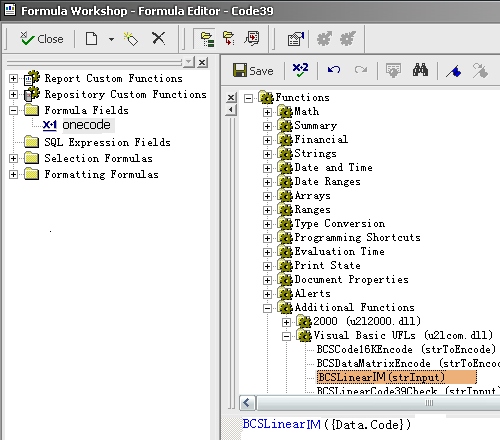Toggle the Workshop tree view icon
Image resolution: width=500 pixels, height=440 pixels.
point(207,39)
